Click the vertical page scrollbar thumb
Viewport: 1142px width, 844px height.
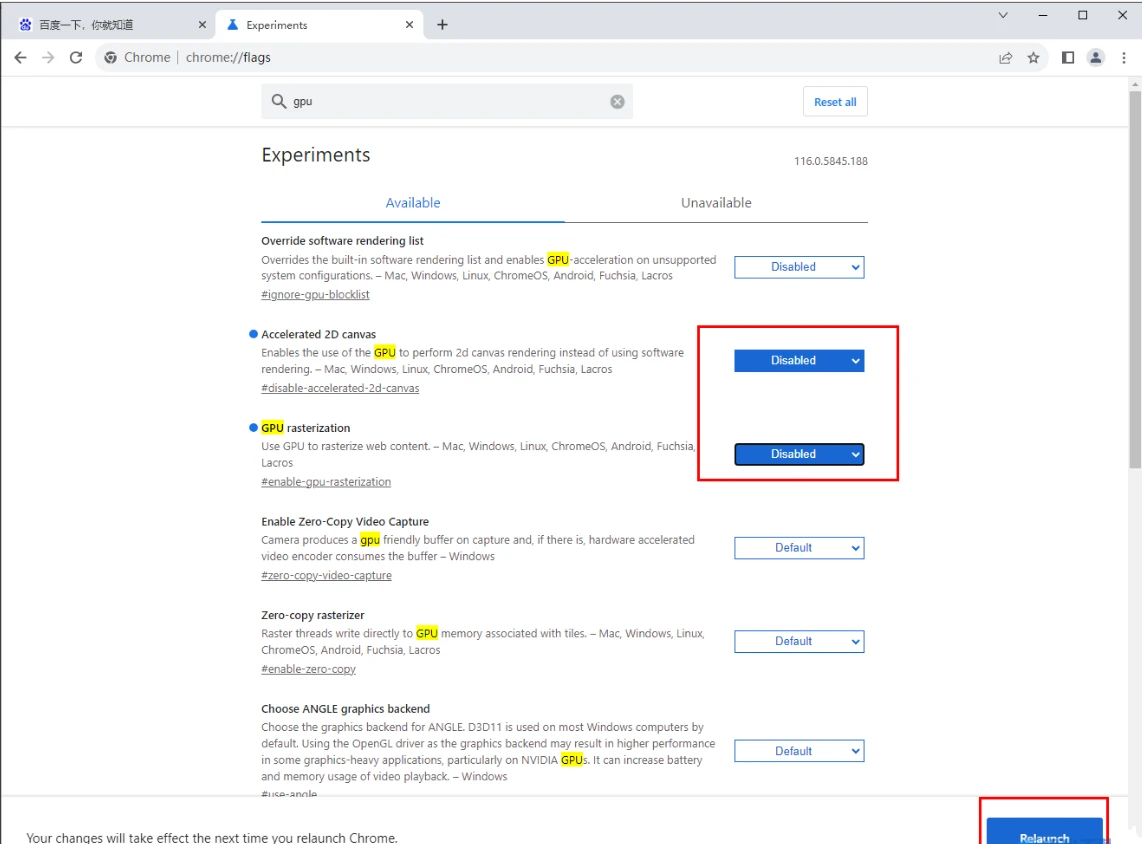[x=1135, y=279]
